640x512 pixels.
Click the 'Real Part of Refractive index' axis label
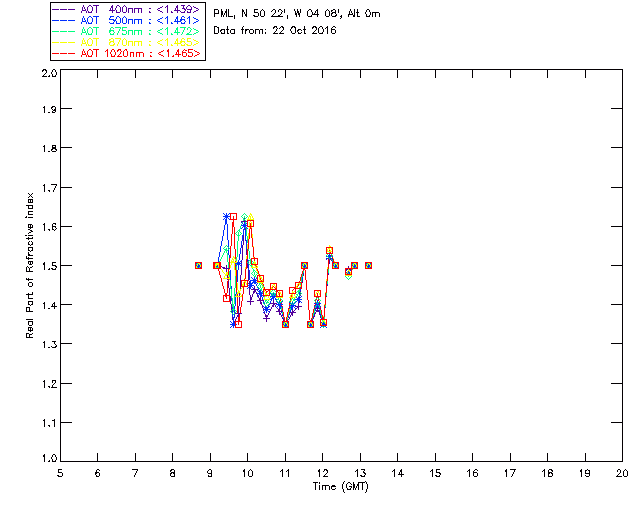coord(29,265)
